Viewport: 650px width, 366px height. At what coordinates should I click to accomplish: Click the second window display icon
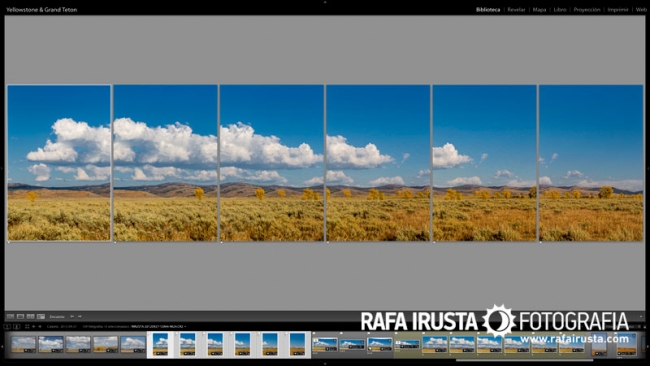[x=17, y=327]
